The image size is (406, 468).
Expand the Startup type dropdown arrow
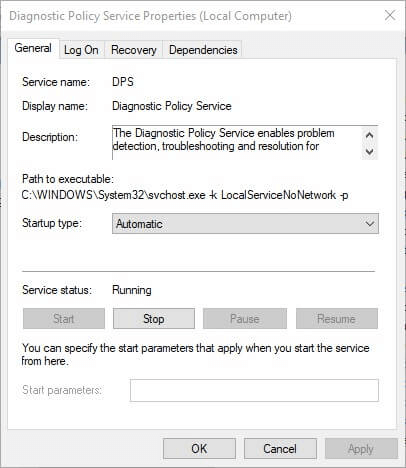tap(369, 224)
